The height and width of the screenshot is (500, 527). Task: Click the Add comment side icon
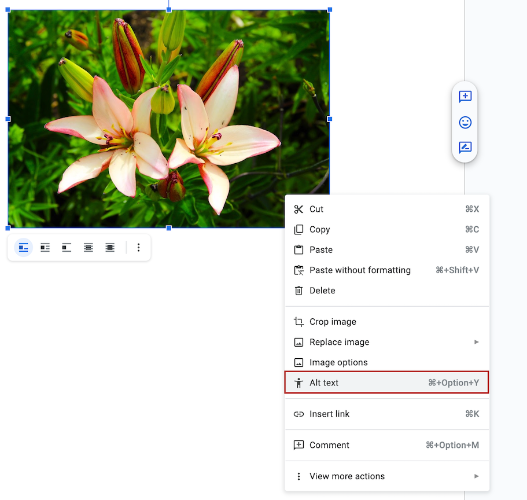click(x=465, y=97)
